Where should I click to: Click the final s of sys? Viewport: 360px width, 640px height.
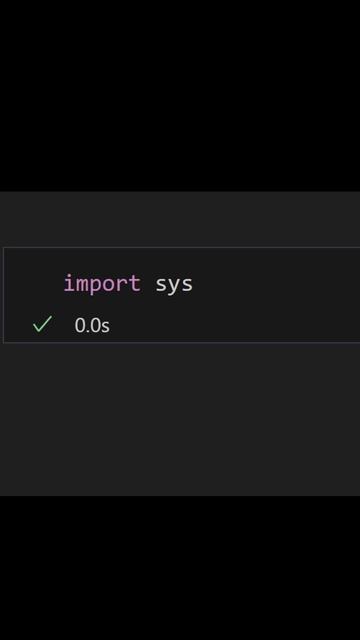[x=187, y=285]
